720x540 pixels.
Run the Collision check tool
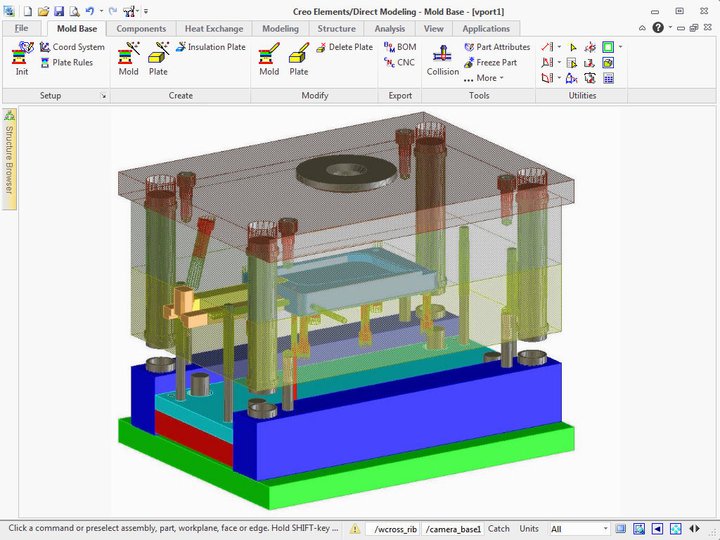443,60
